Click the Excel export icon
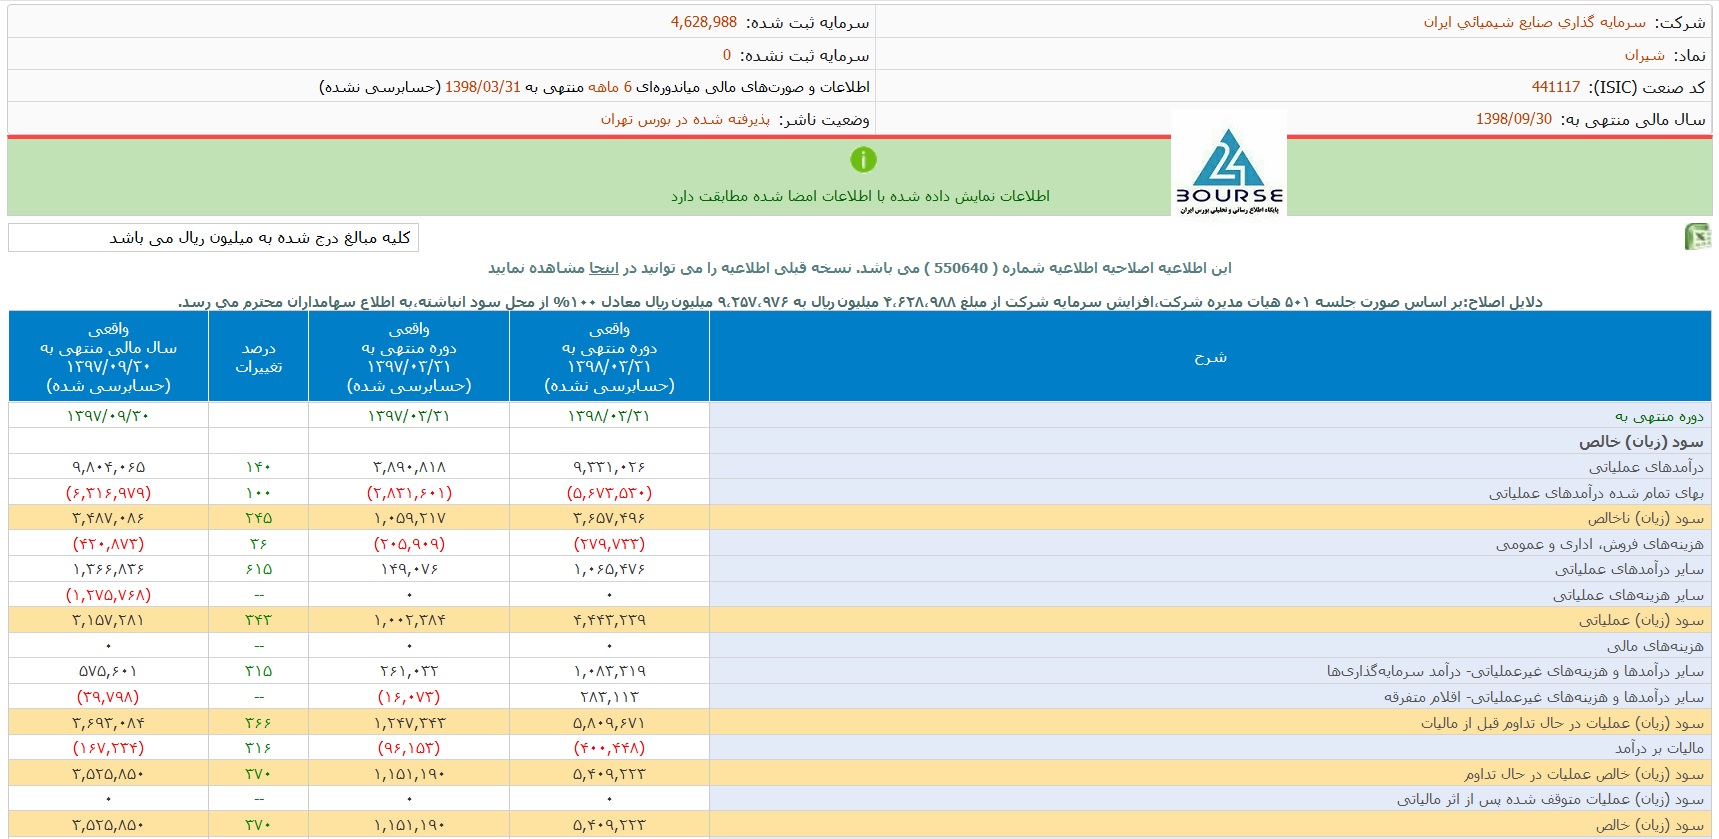 (x=1697, y=237)
